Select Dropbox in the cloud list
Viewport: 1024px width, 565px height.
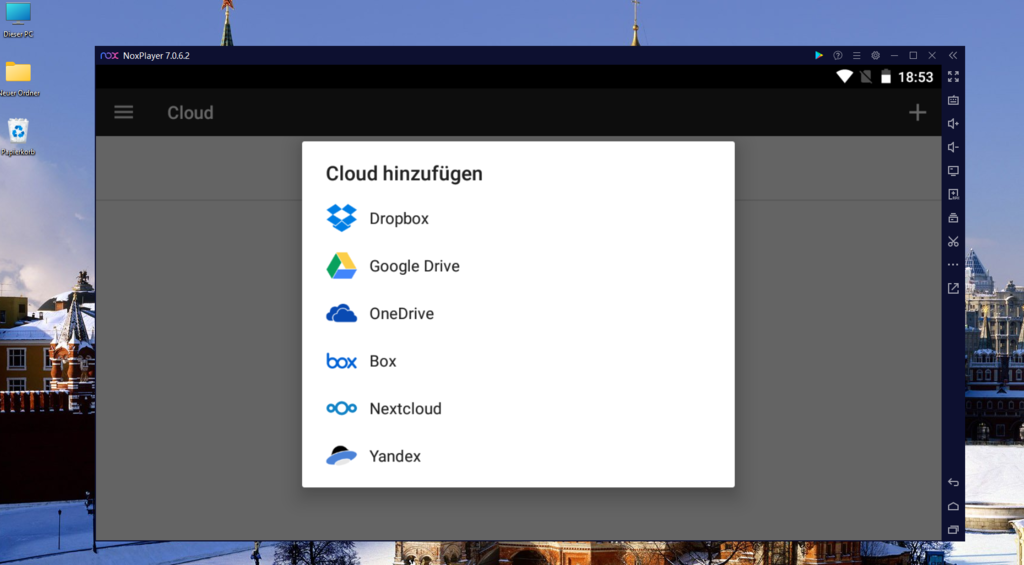coord(518,218)
